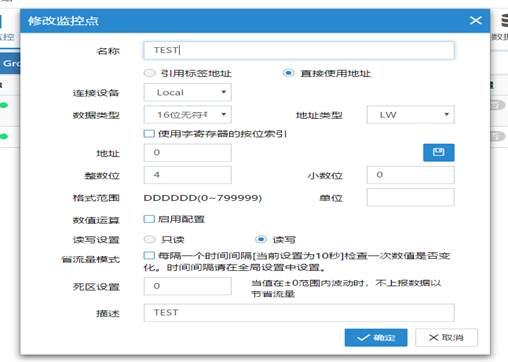Open the 数据类型 dropdown
The width and height of the screenshot is (508, 362).
click(x=188, y=115)
